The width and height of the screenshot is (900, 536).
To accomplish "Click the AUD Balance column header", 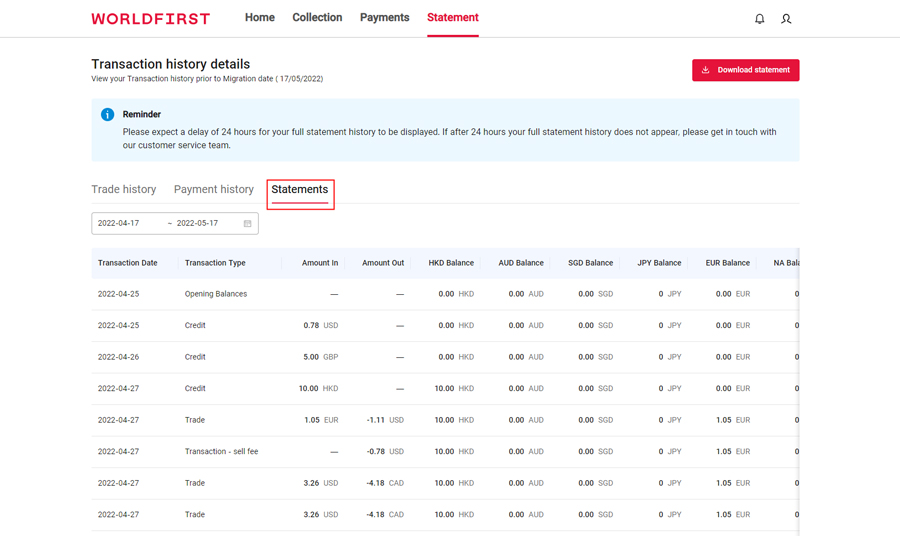I will point(521,263).
